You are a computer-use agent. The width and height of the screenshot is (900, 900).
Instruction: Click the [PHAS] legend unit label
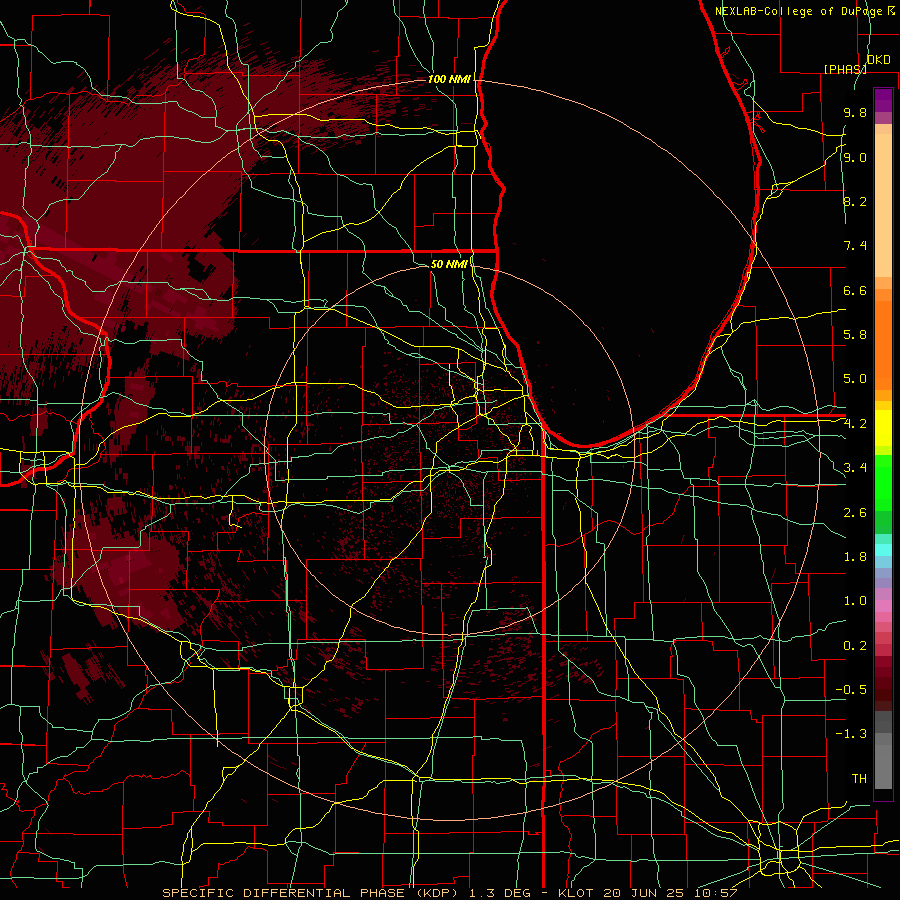[845, 69]
